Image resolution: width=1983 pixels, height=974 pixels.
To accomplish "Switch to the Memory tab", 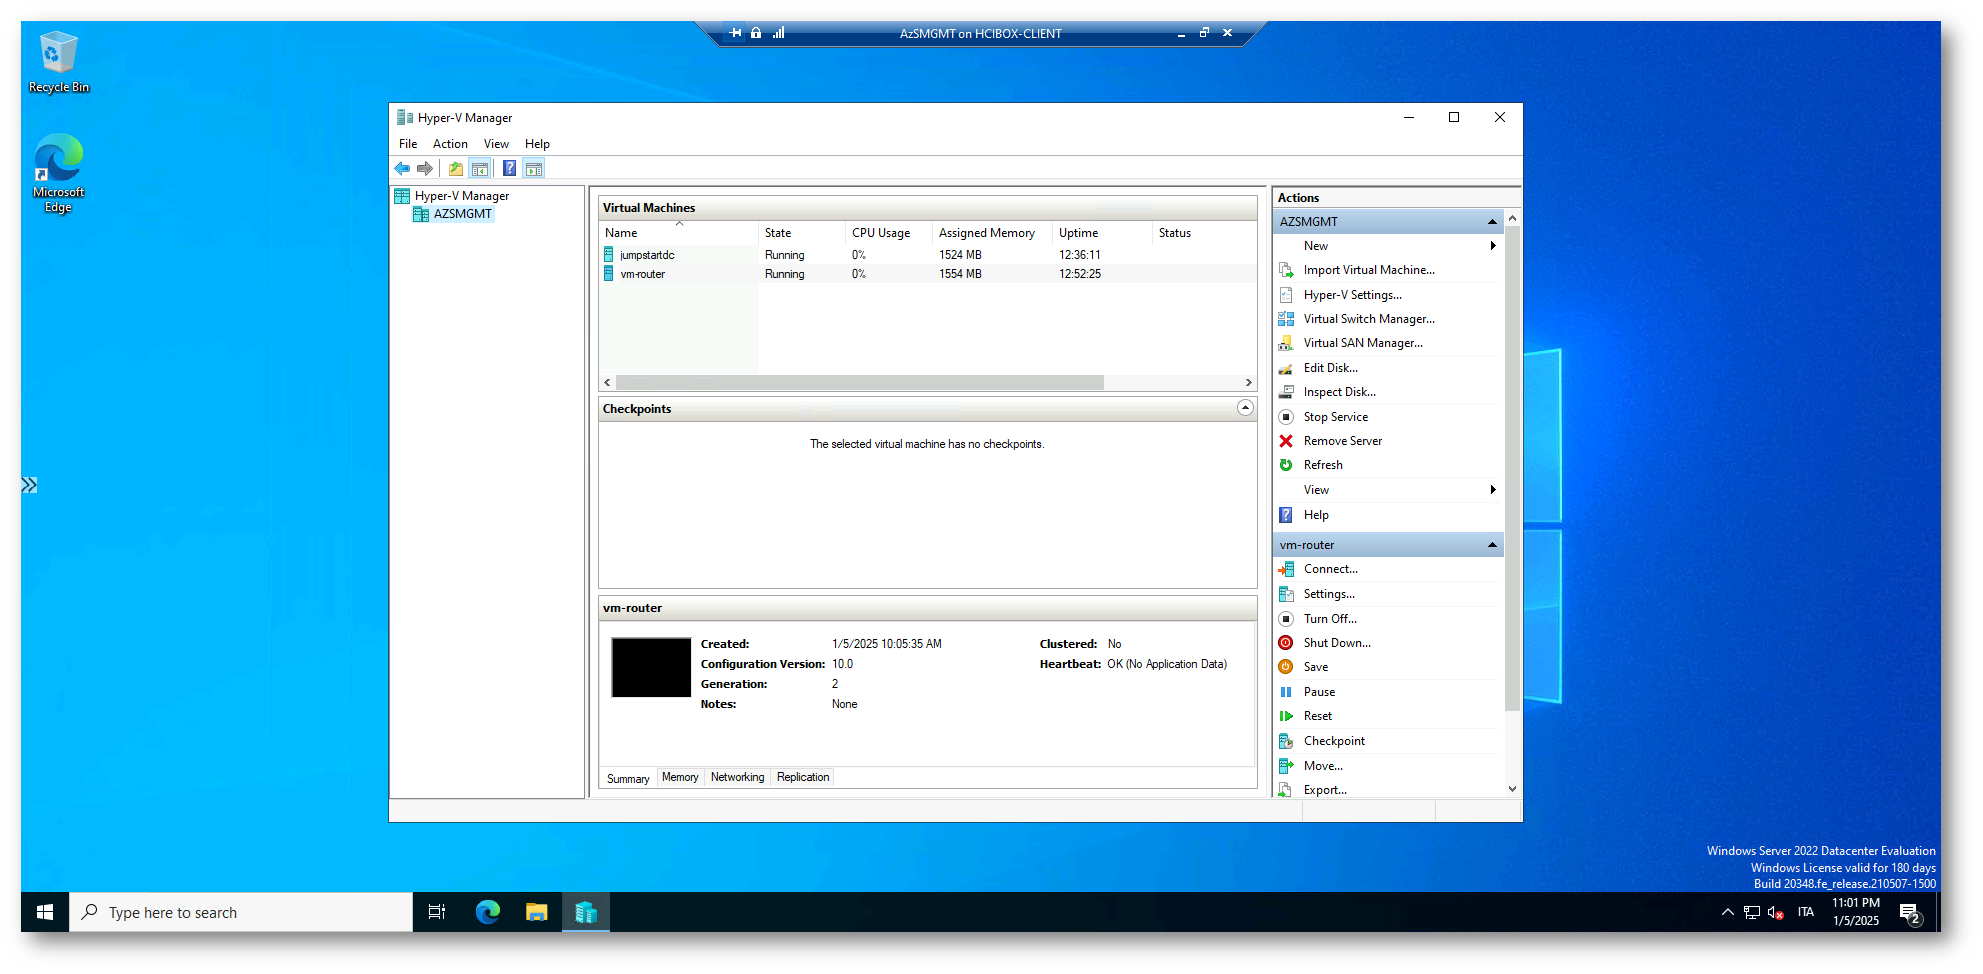I will [680, 777].
